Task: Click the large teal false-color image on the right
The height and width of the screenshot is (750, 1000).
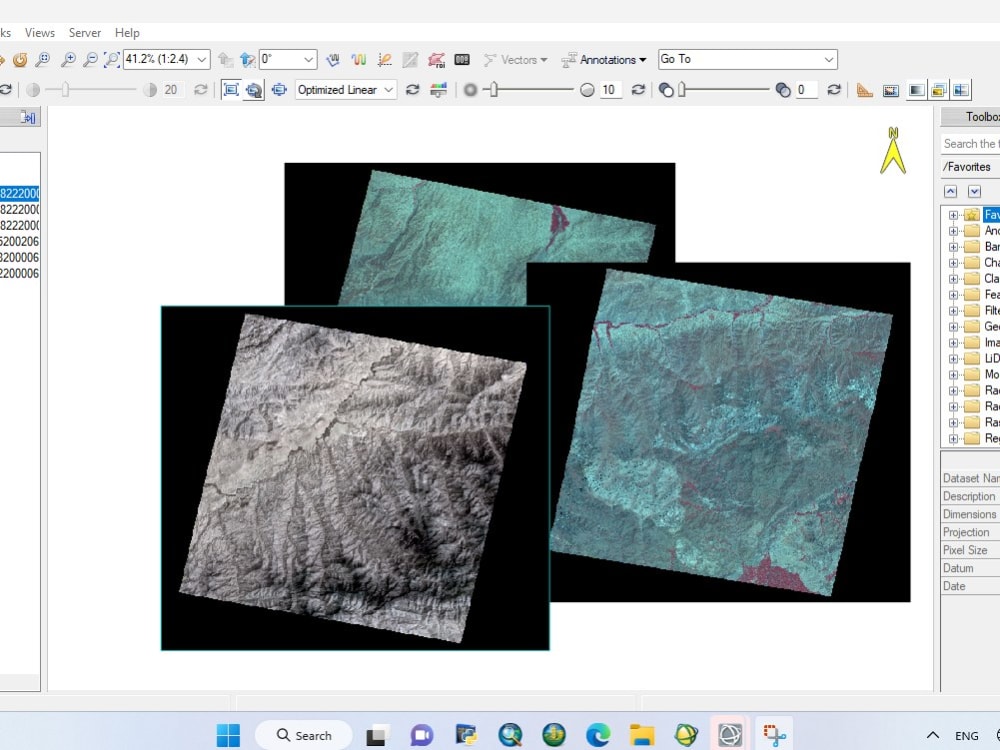Action: point(721,434)
